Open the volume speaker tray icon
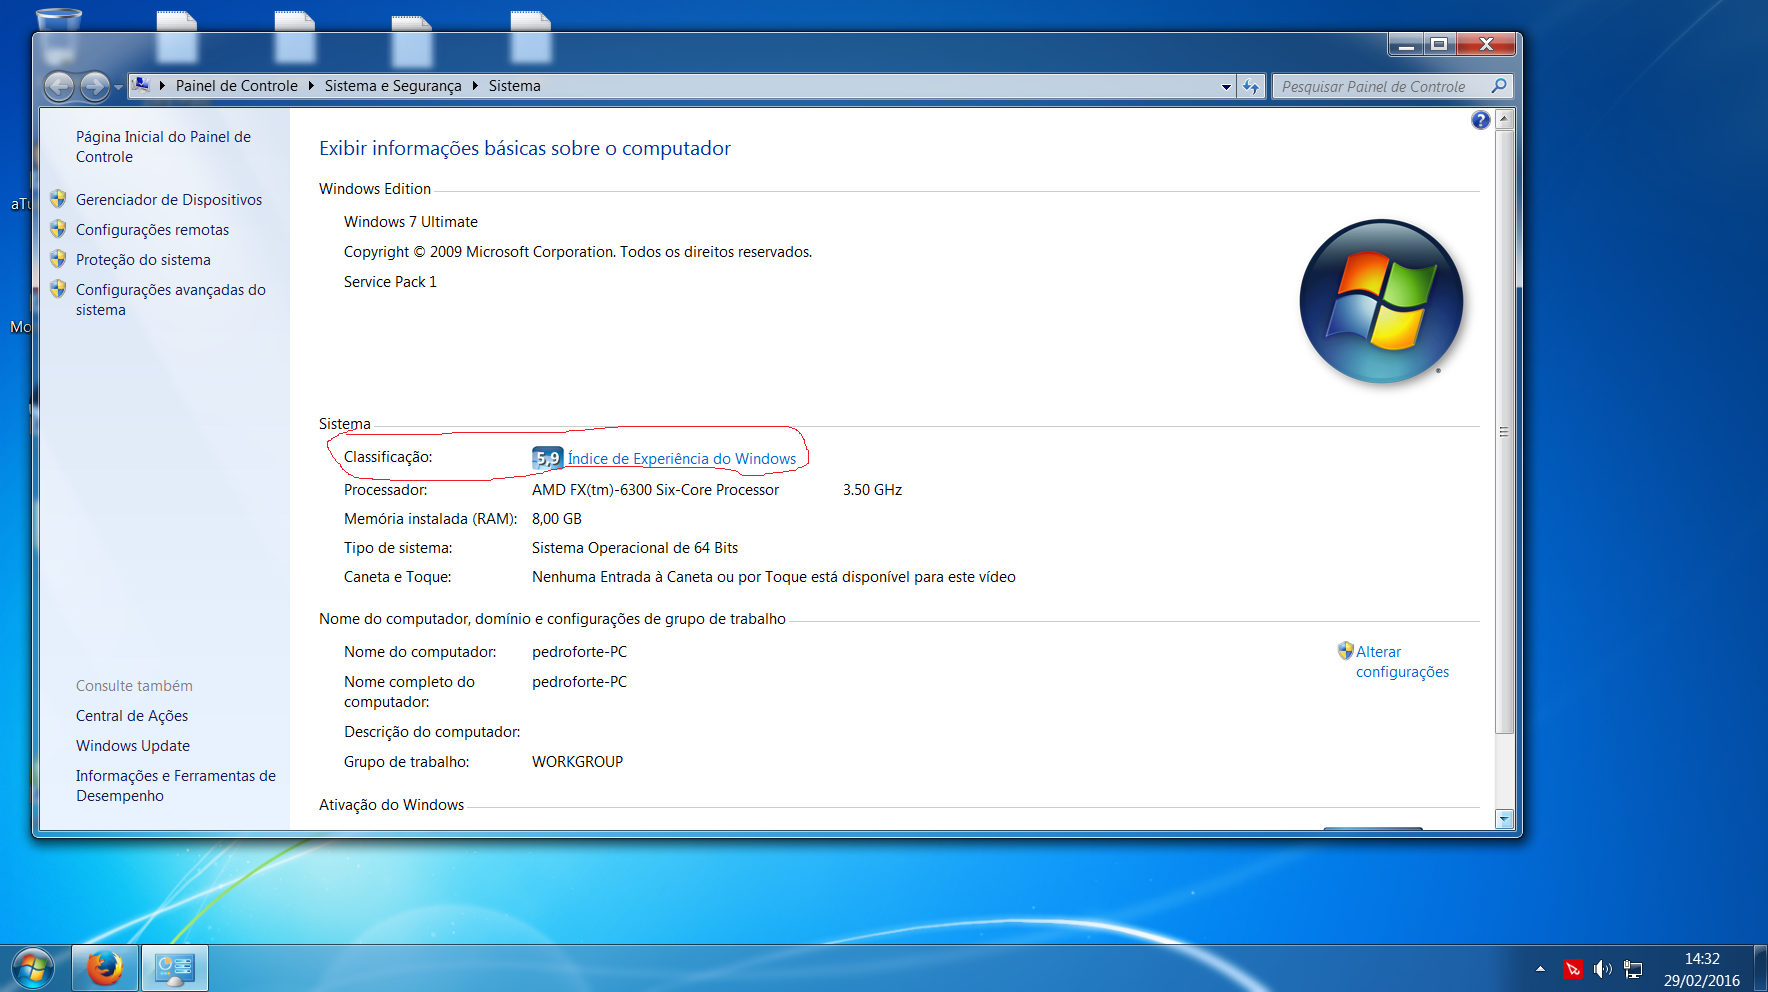Viewport: 1768px width, 992px height. (x=1603, y=969)
